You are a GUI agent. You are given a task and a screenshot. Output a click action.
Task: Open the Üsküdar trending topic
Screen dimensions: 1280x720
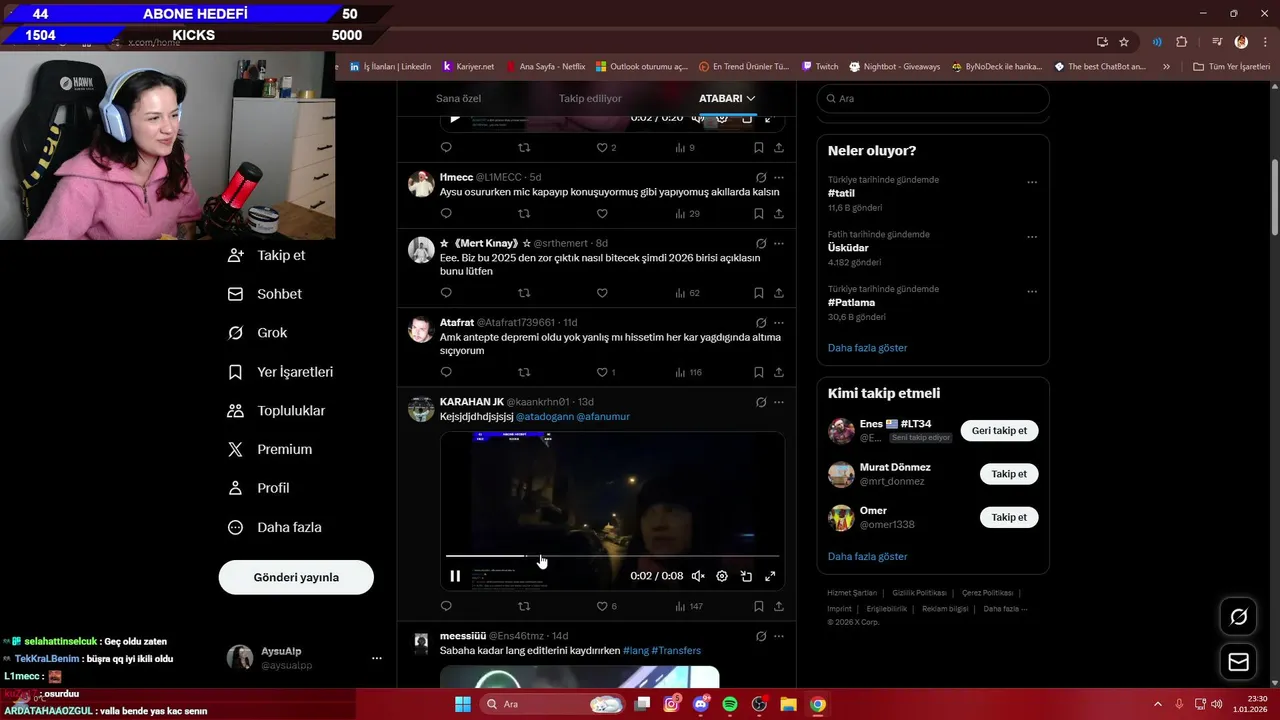point(848,248)
